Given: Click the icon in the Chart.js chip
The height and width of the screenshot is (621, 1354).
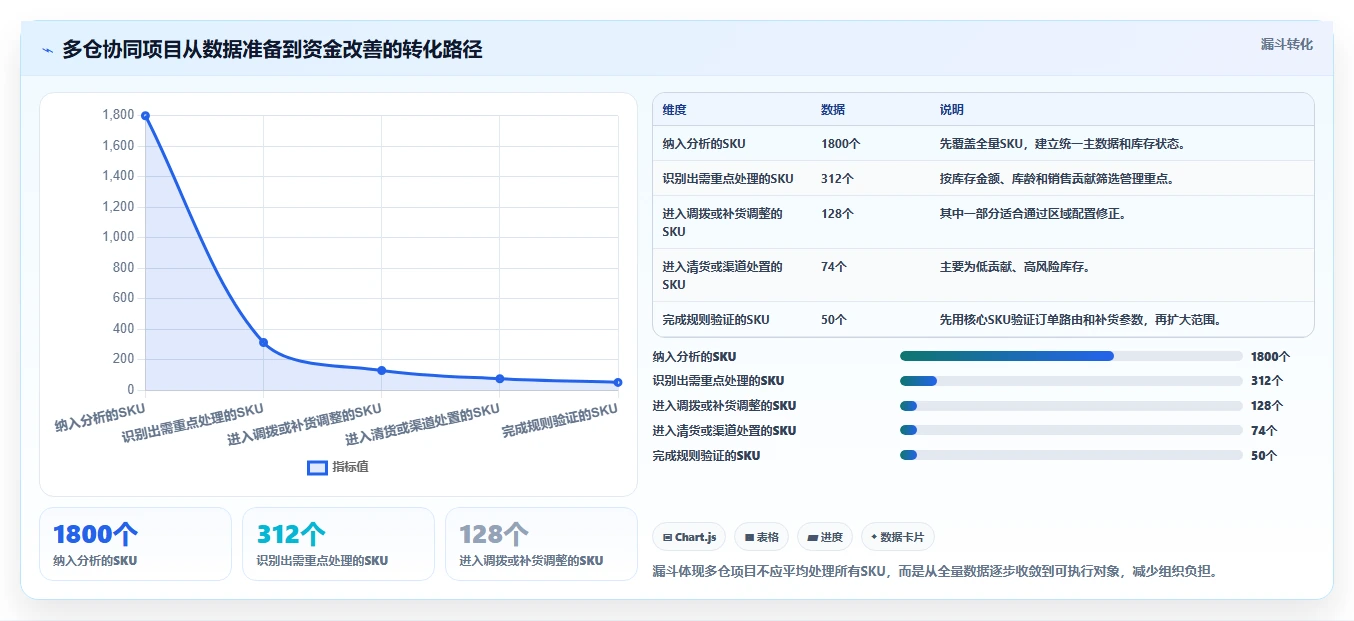Looking at the screenshot, I should coord(667,537).
